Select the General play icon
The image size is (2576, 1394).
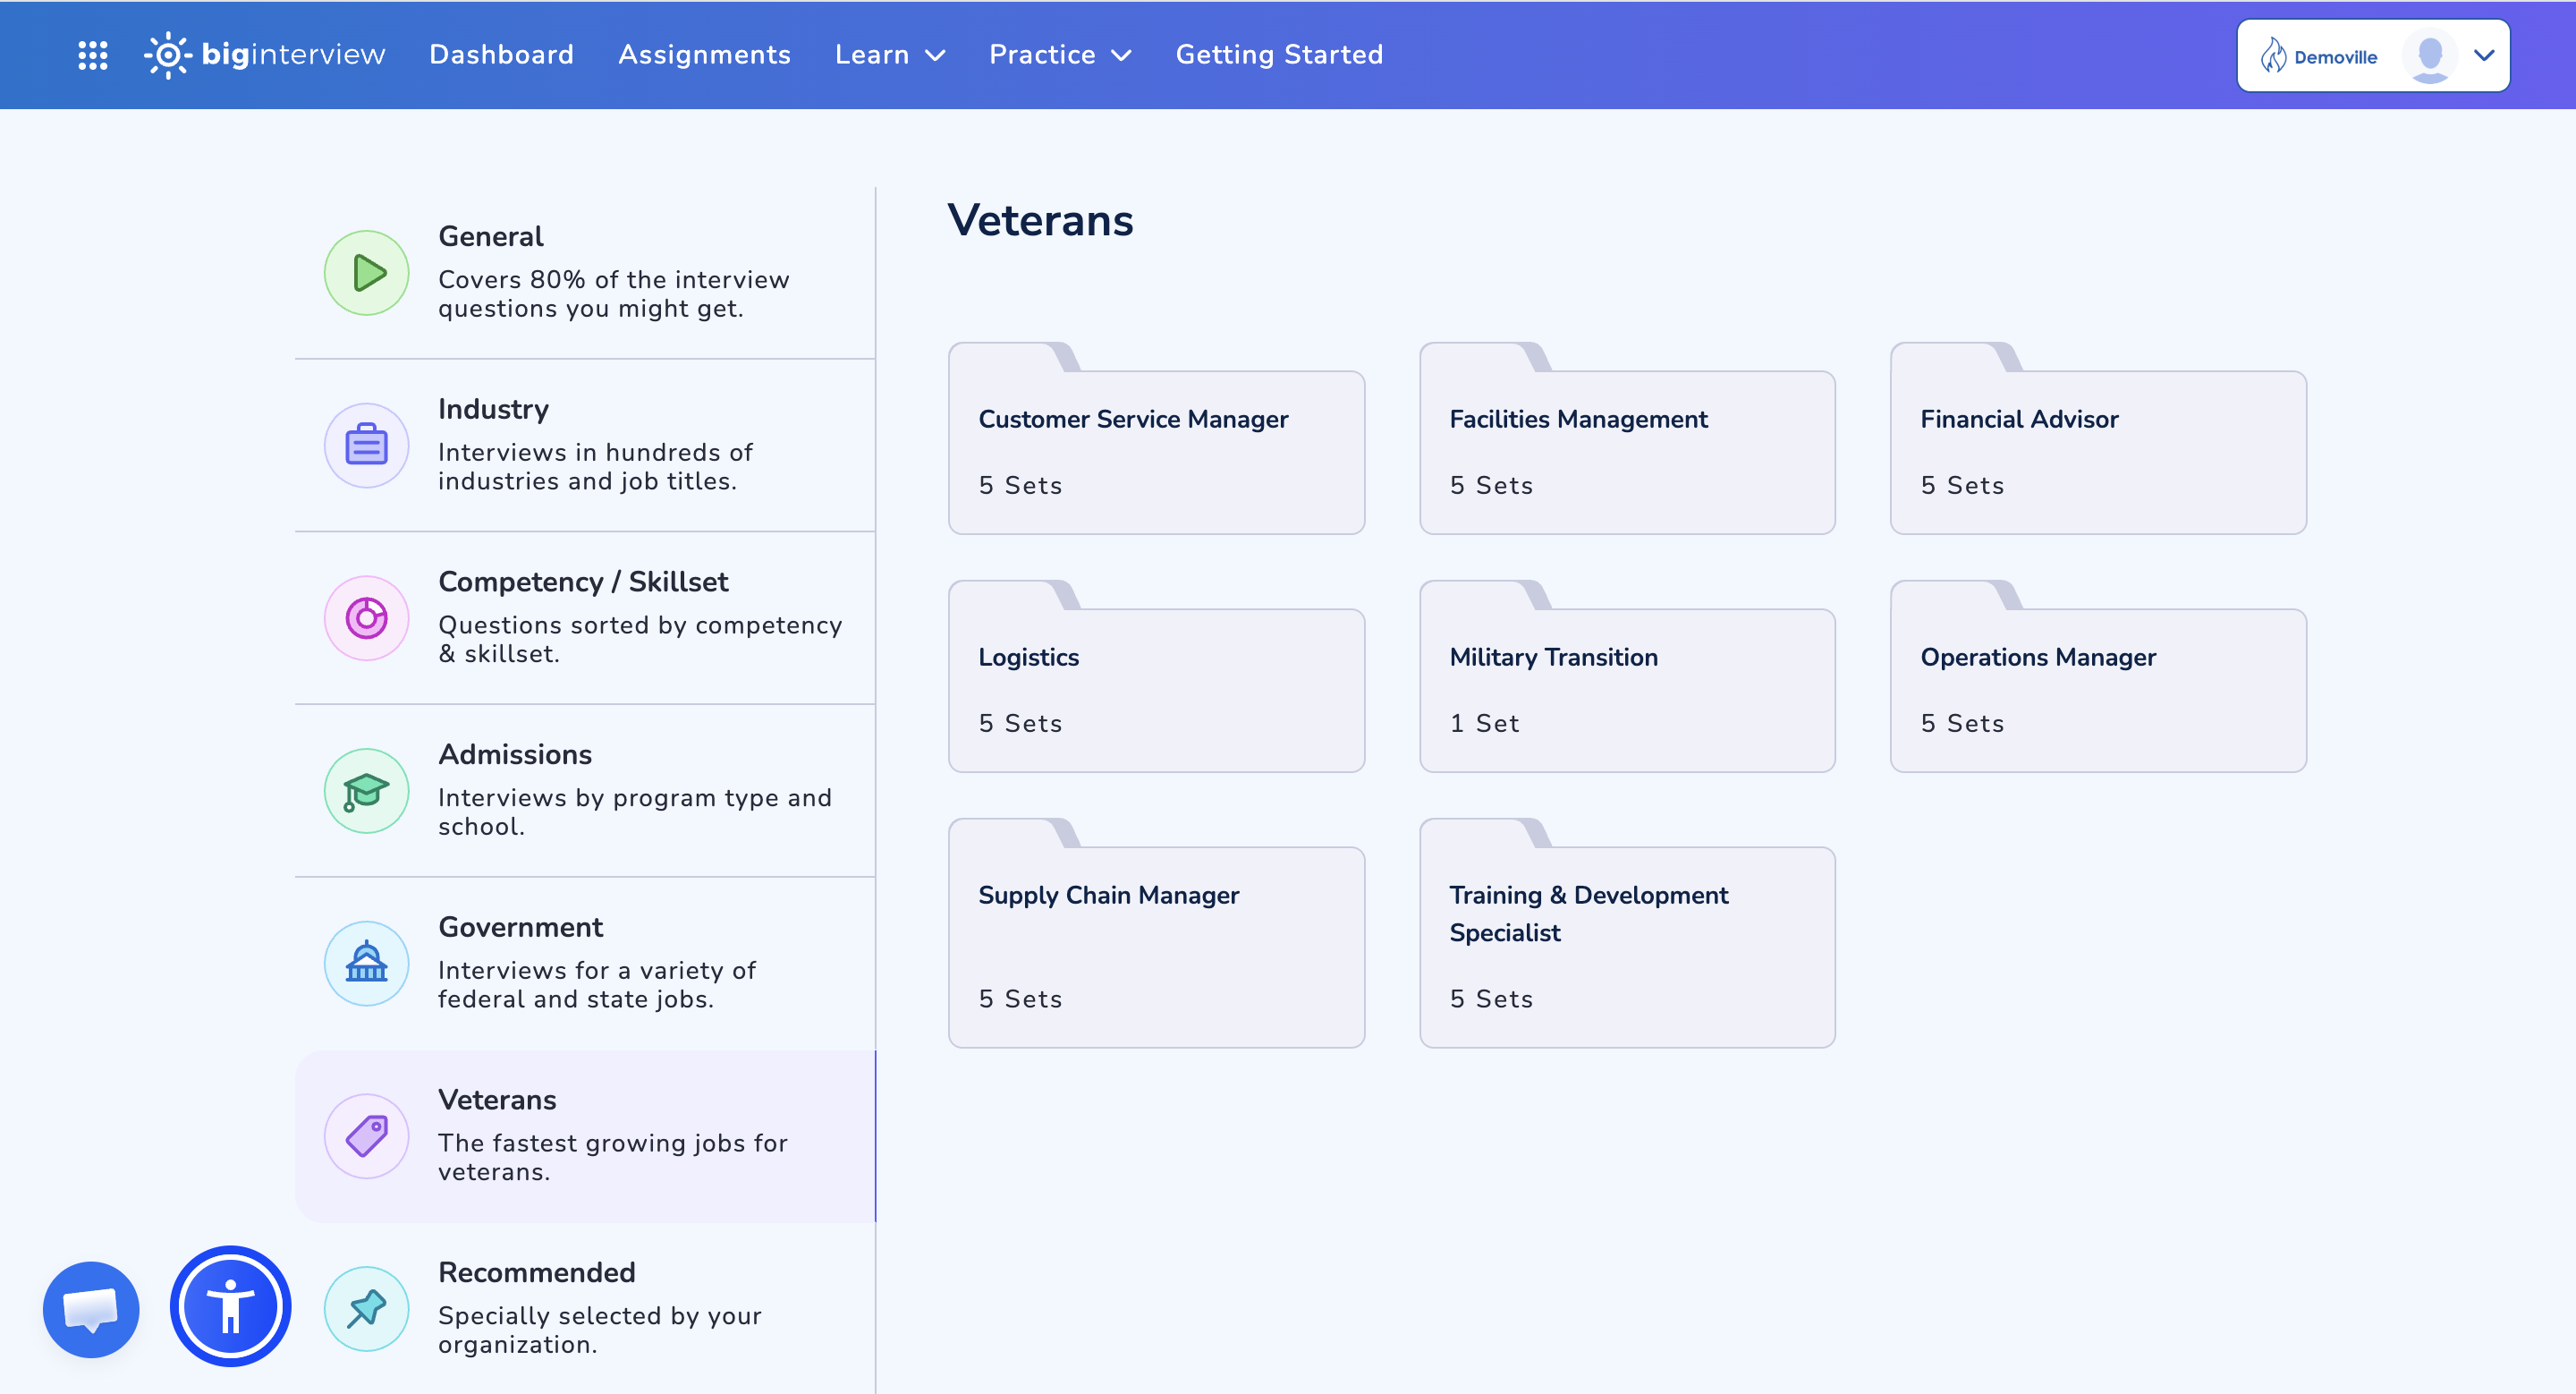pos(366,272)
